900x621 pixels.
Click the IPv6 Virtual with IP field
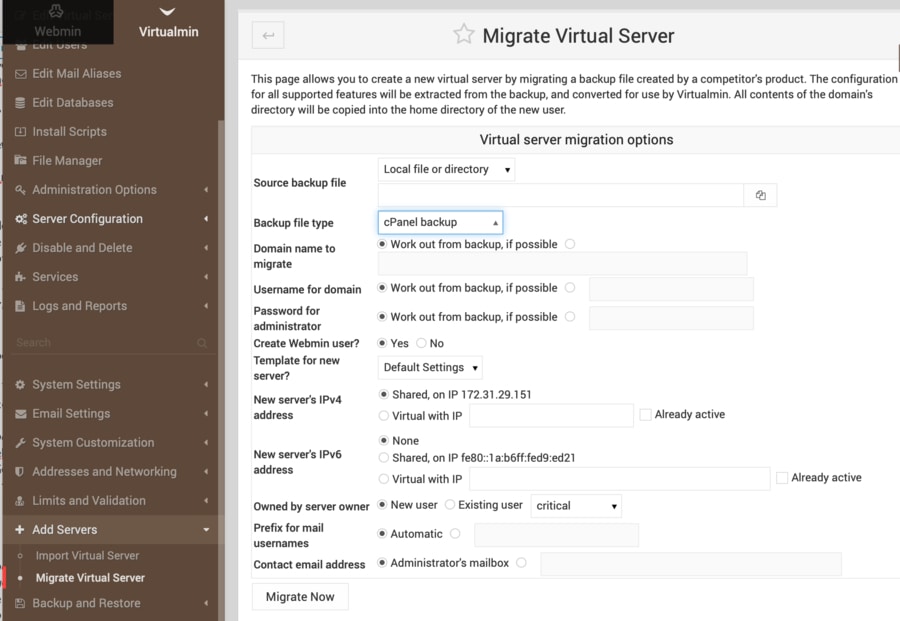pyautogui.click(x=619, y=479)
